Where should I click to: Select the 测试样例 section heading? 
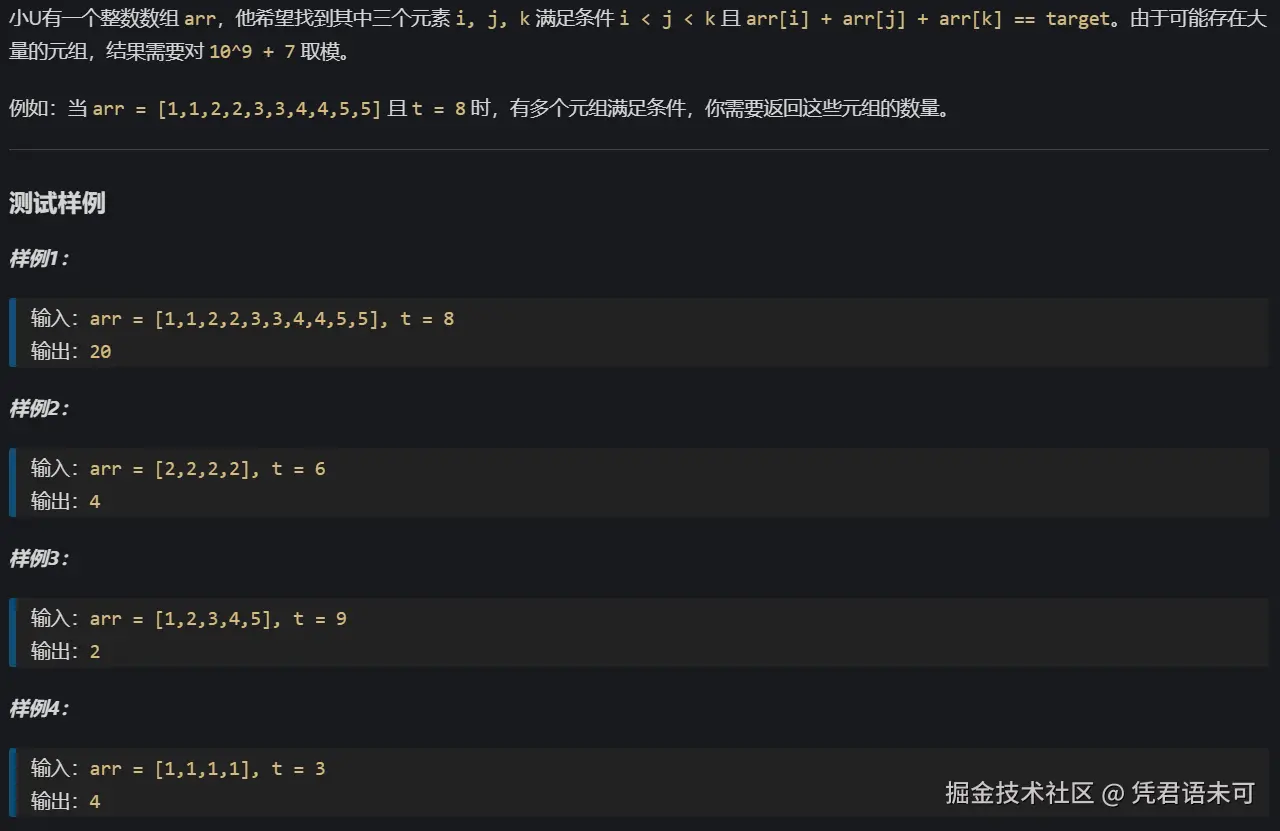[x=57, y=203]
